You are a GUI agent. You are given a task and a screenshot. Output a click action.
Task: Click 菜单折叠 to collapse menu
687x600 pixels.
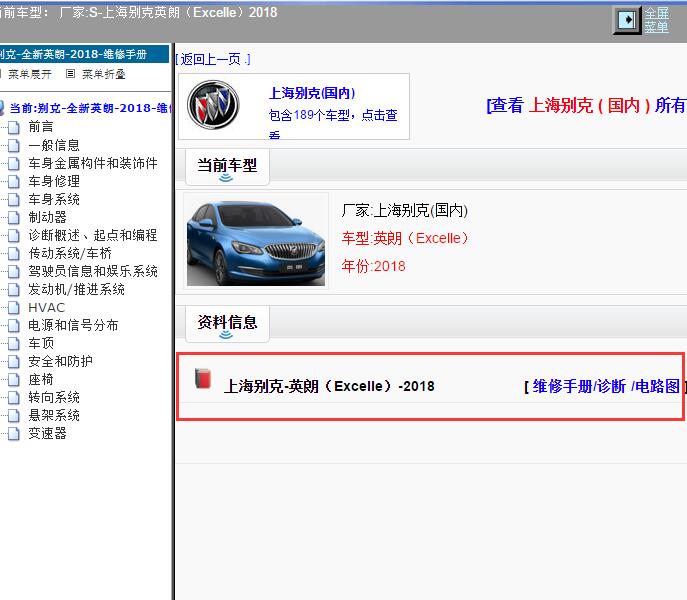[104, 74]
